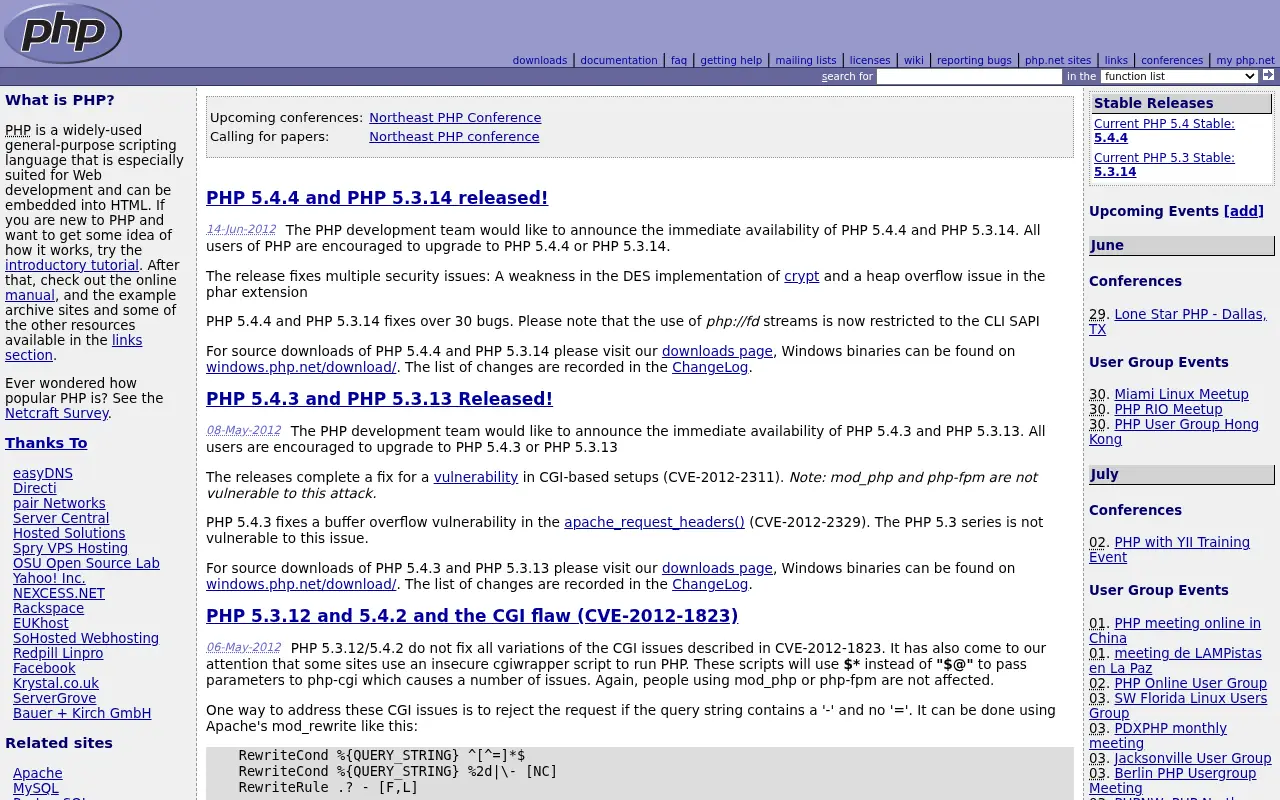The height and width of the screenshot is (800, 1280).
Task: Open the 'Facebook' sponsor link
Action: coord(44,668)
